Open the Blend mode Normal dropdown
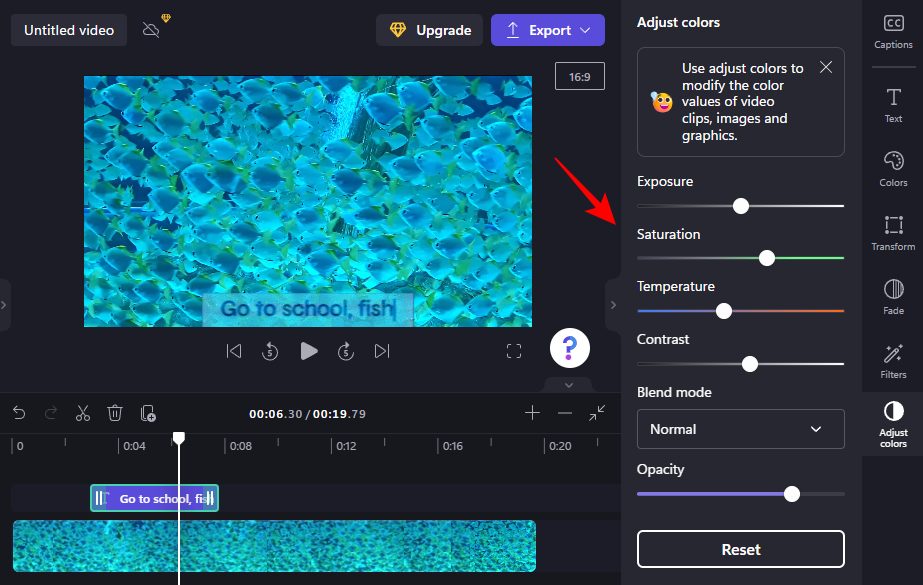Image resolution: width=923 pixels, height=585 pixels. point(740,429)
